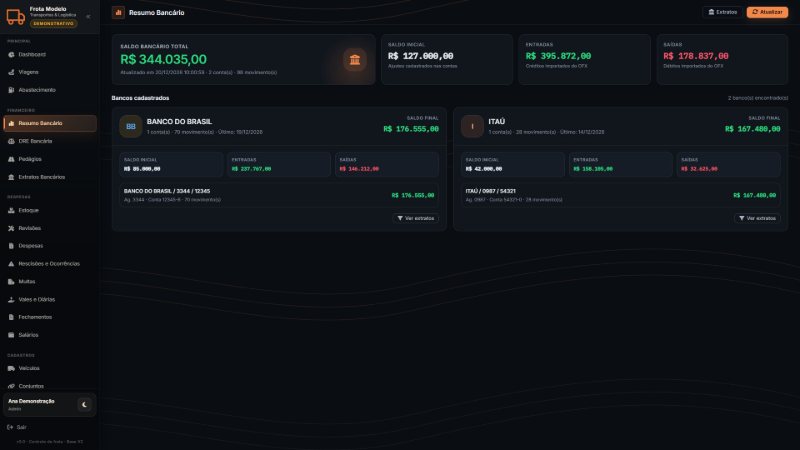Viewport: 800px width, 450px height.
Task: Click the Conjuntos link icon
Action: 11,386
